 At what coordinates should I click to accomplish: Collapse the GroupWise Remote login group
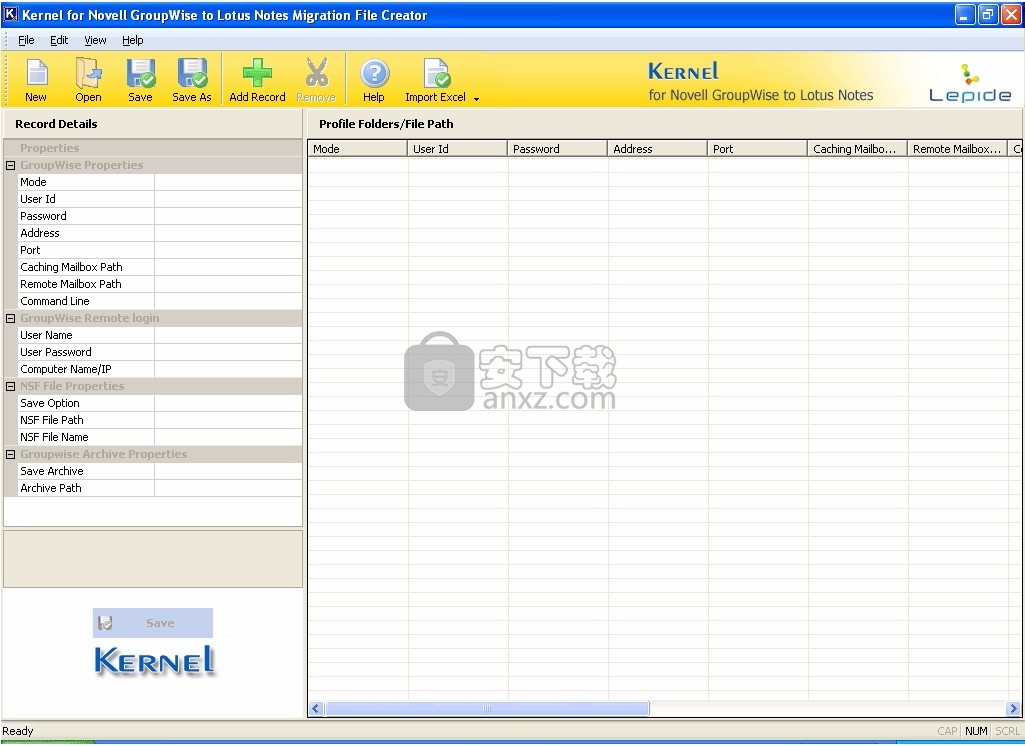(10, 318)
